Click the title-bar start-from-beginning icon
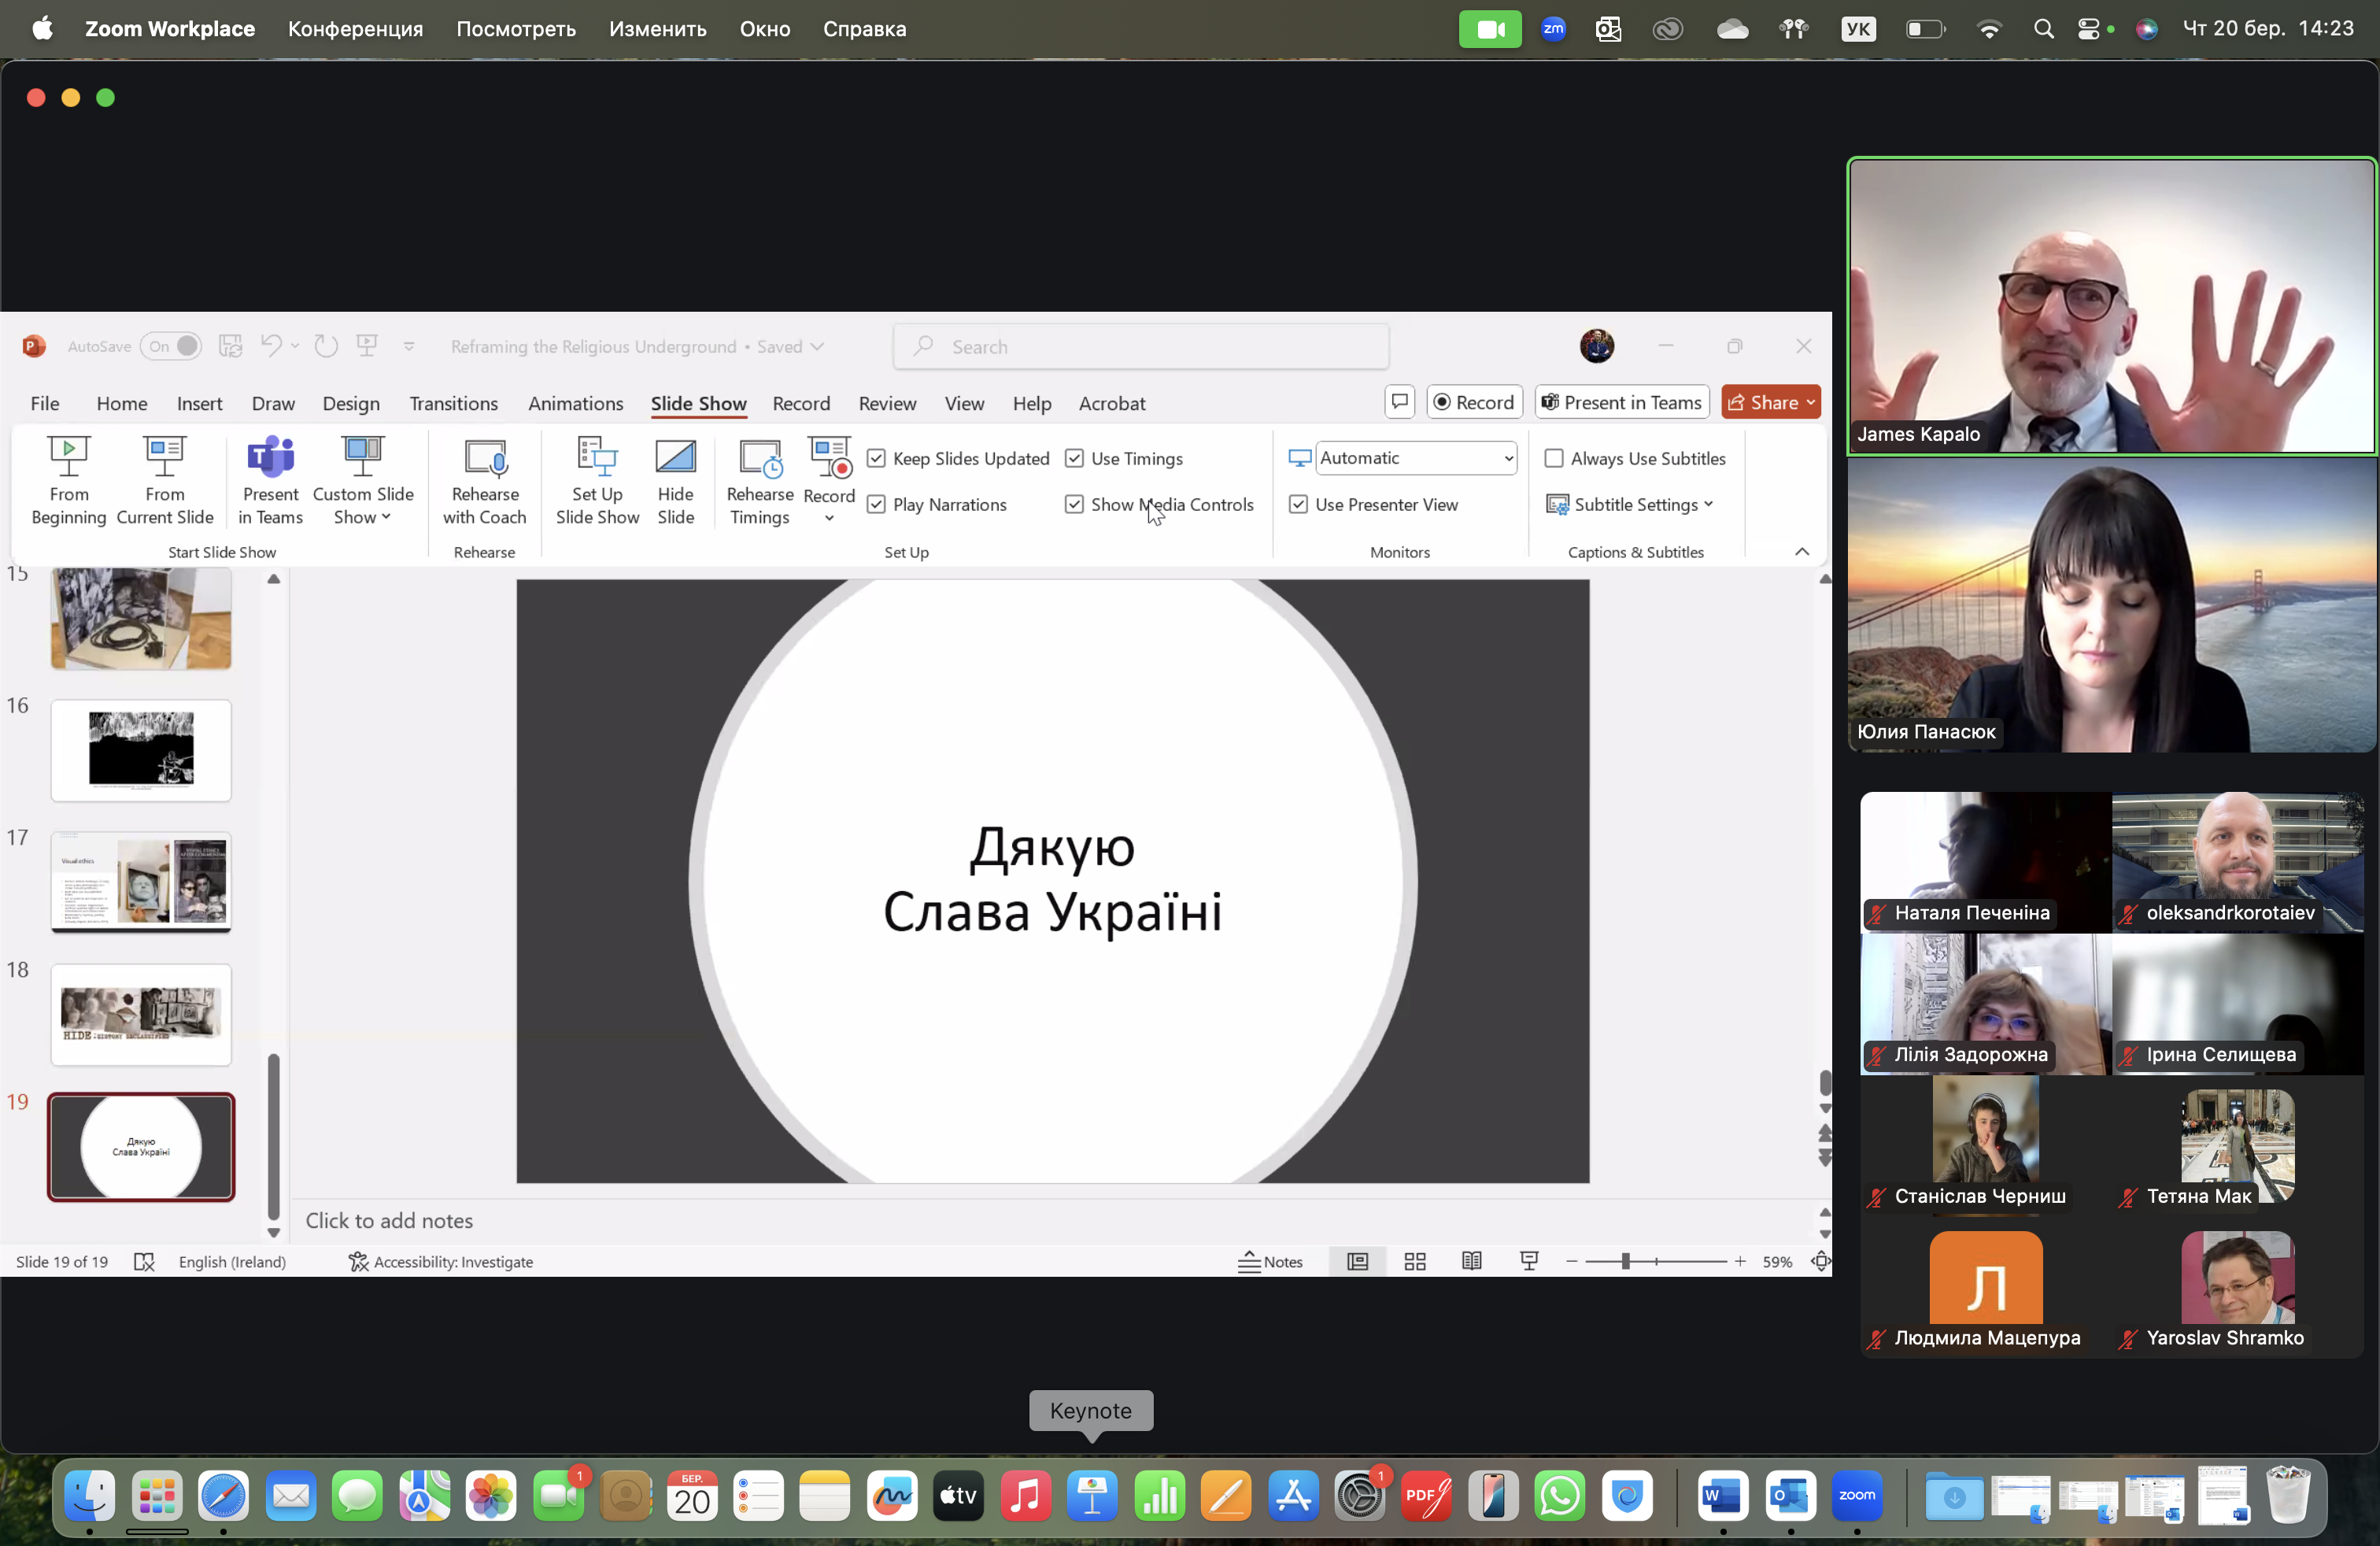The image size is (2380, 1546). (367, 346)
